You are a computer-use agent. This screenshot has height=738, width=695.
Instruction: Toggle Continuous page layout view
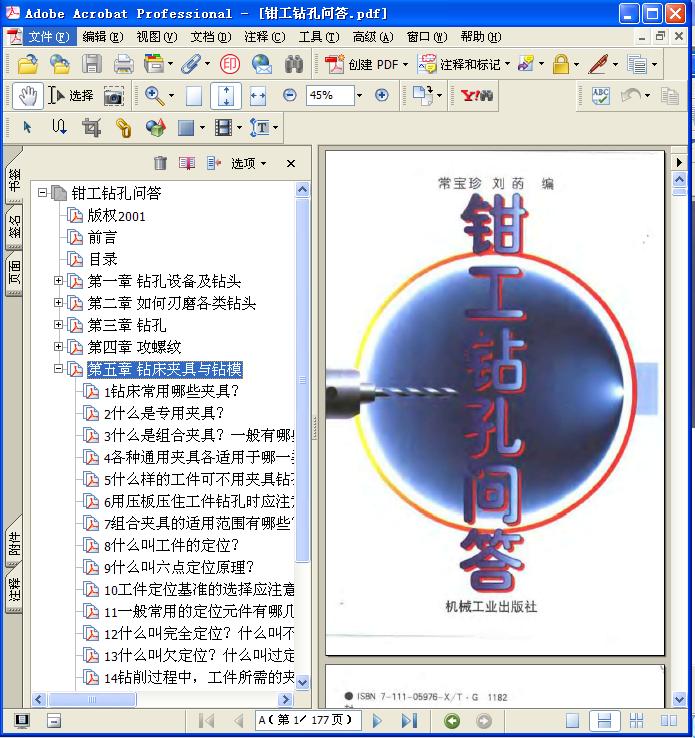click(x=604, y=721)
